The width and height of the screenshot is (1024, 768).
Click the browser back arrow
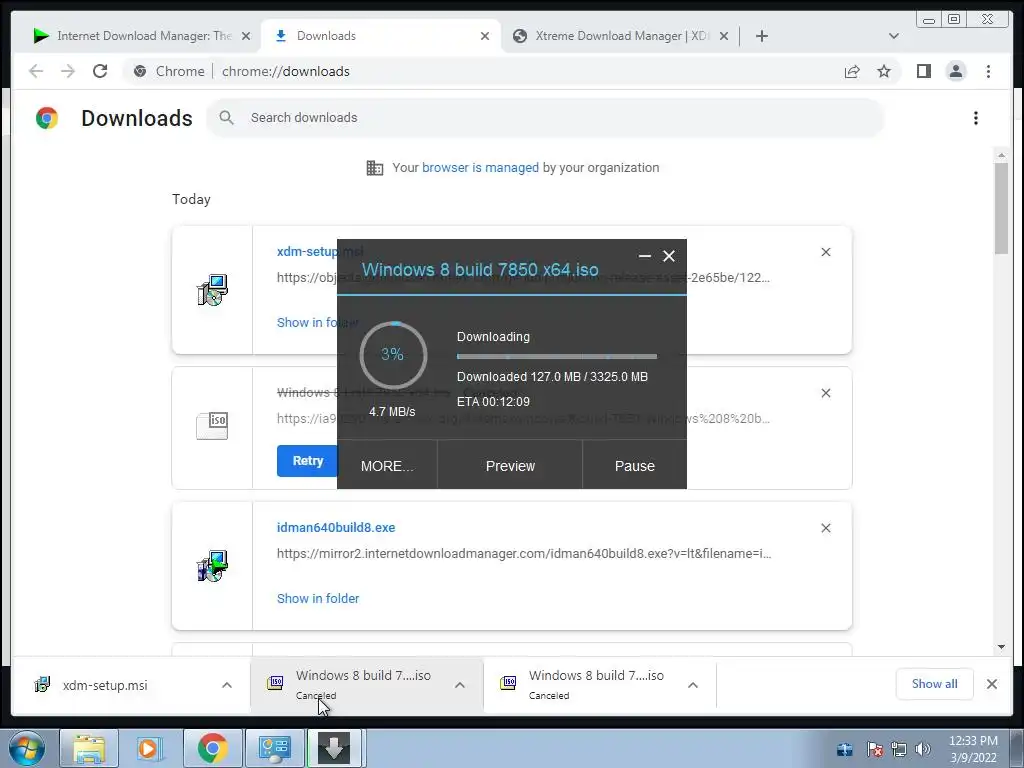[x=36, y=71]
